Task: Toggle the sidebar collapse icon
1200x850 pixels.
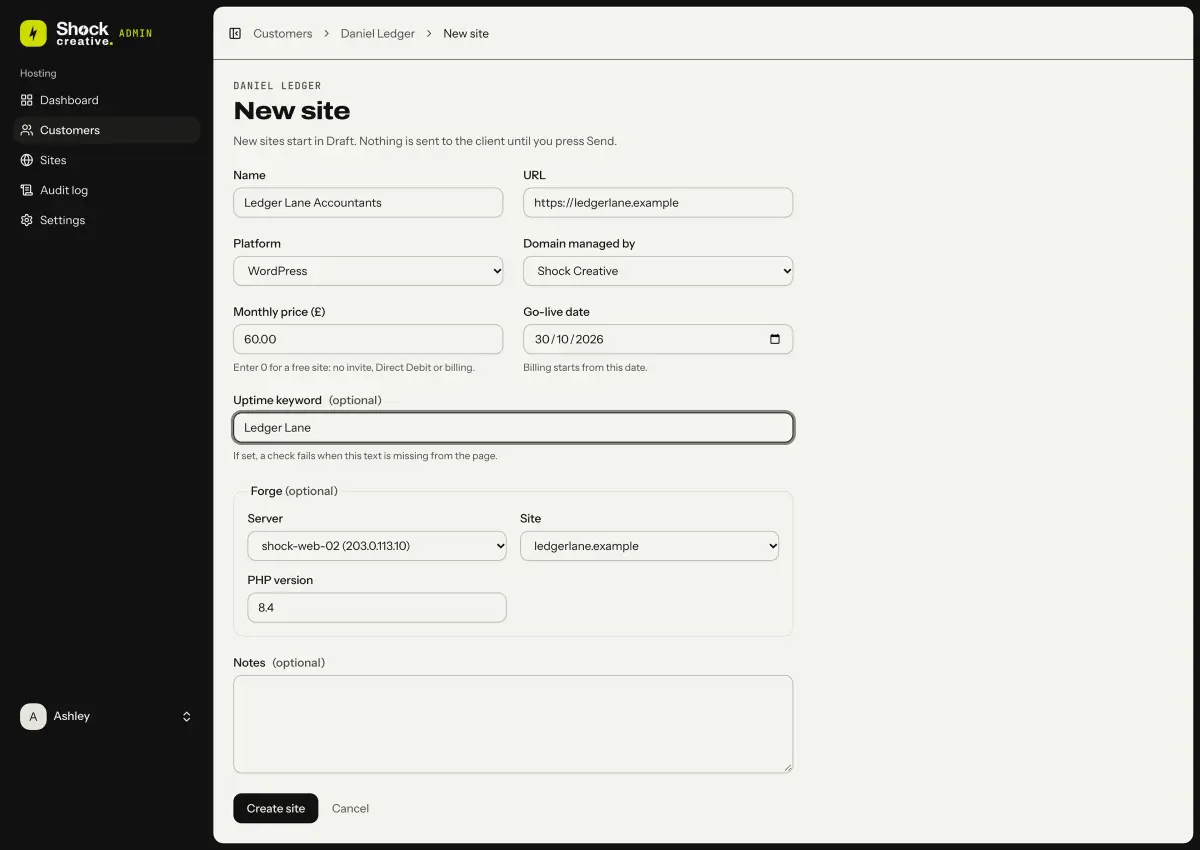Action: 235,33
